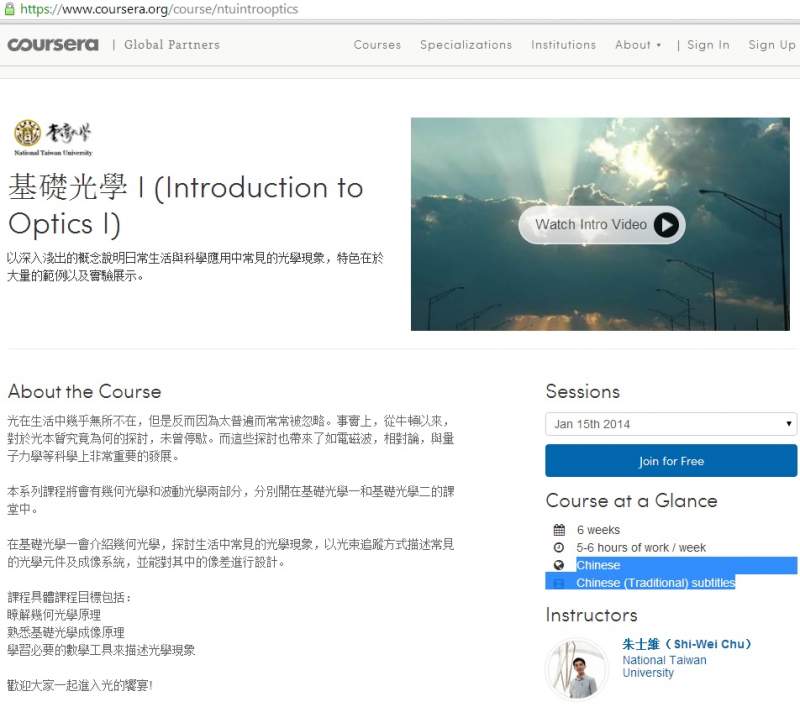Click the Sessions heading
Screen dimensions: 800x707
583,391
